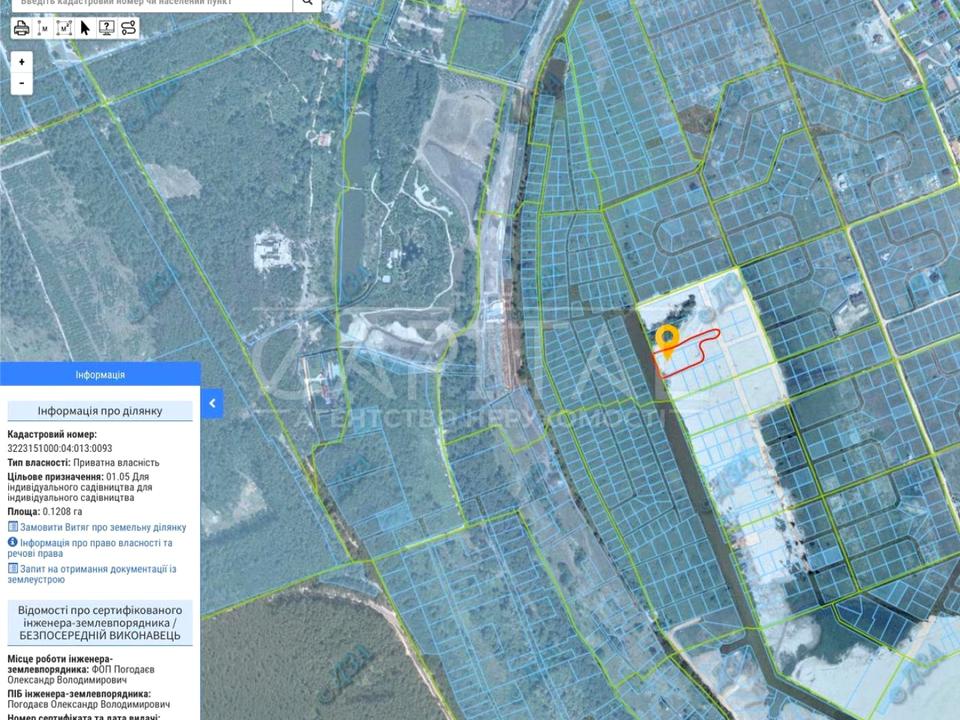
Task: Click the print map icon
Action: click(x=21, y=28)
